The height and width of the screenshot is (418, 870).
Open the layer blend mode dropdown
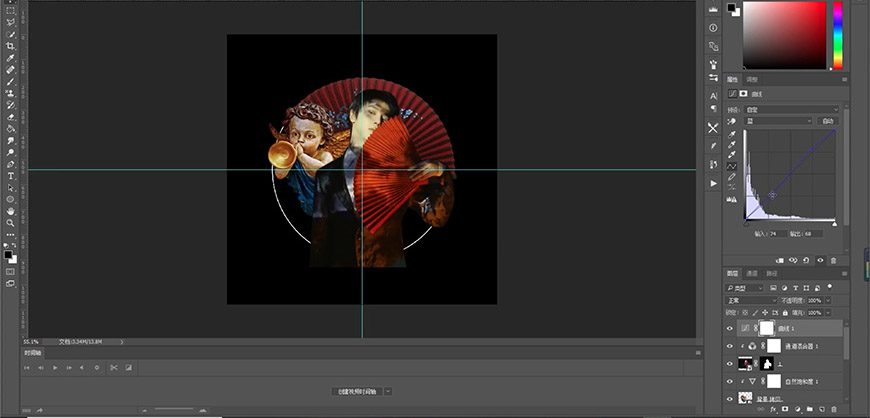coord(751,300)
